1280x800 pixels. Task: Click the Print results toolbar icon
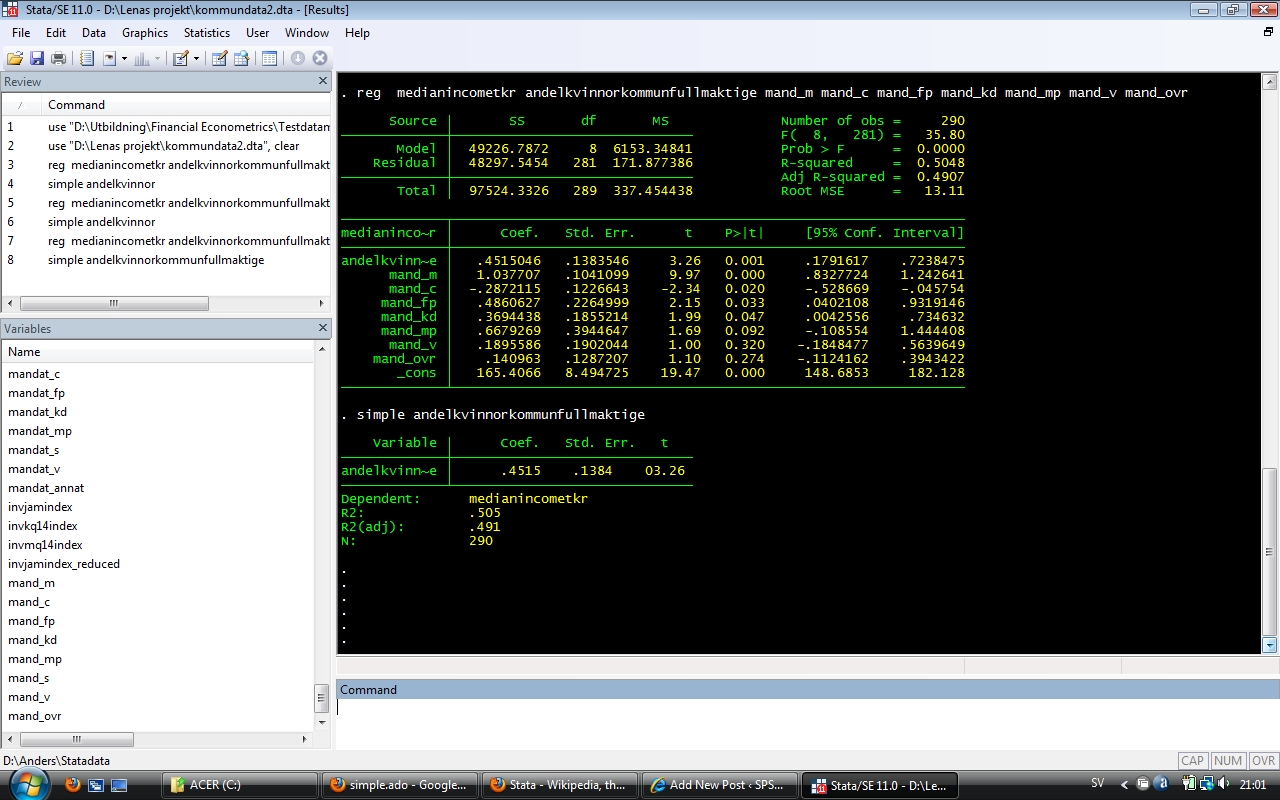[x=58, y=59]
